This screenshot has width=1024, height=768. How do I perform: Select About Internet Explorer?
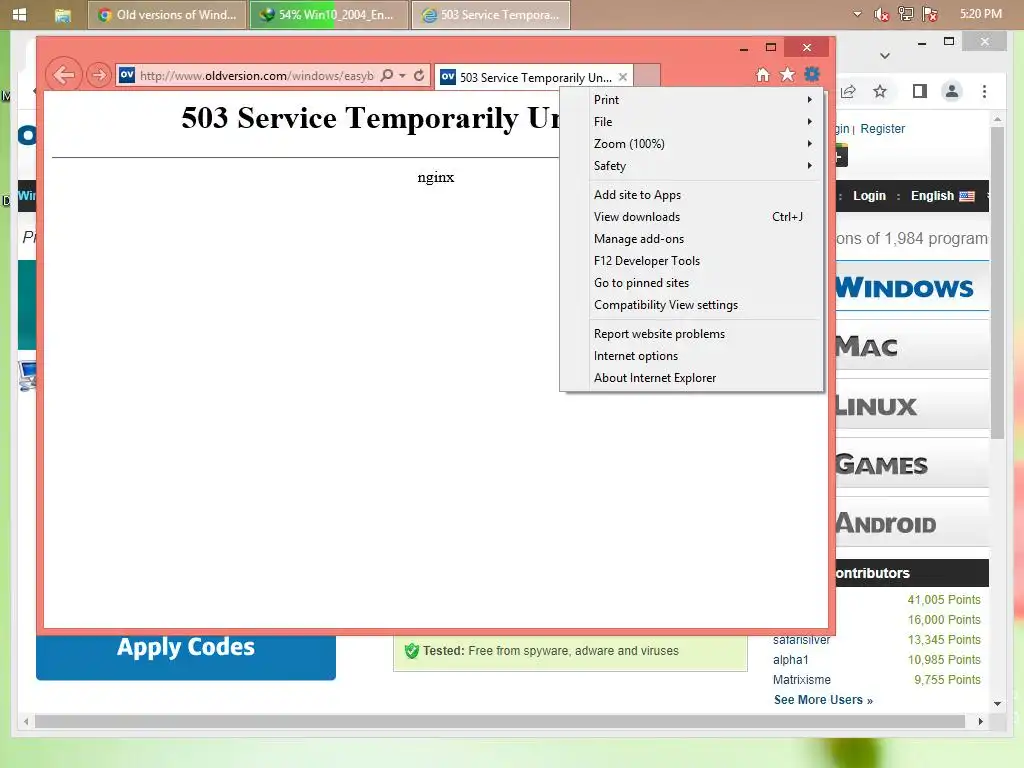click(692, 378)
